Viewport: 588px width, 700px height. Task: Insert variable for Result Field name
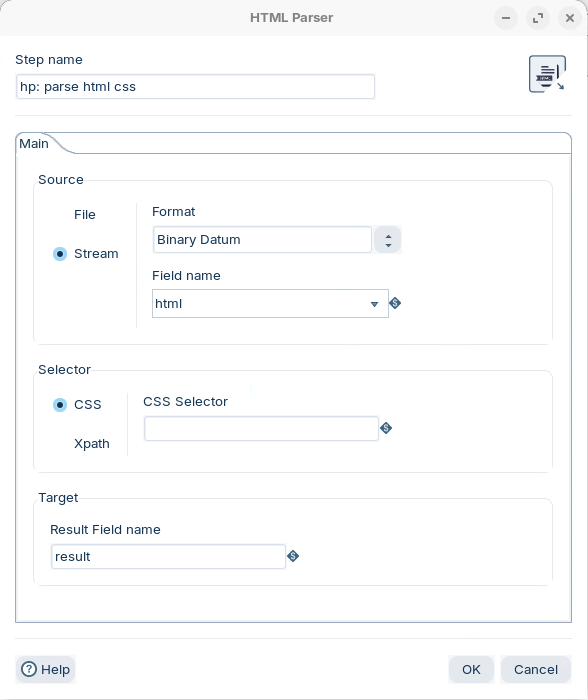click(293, 556)
